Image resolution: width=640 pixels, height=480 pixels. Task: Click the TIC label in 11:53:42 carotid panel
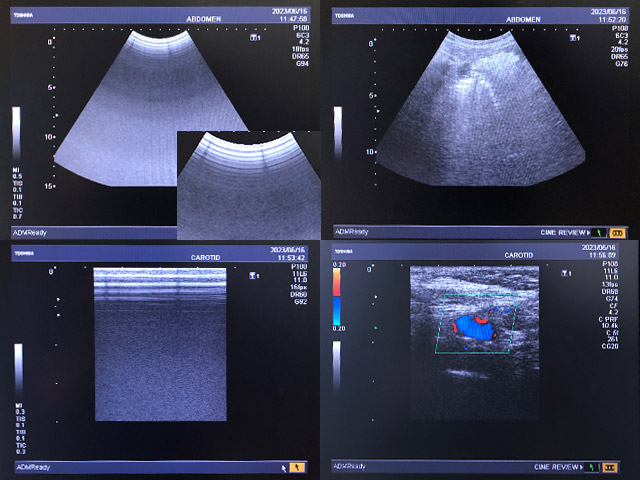pyautogui.click(x=21, y=445)
